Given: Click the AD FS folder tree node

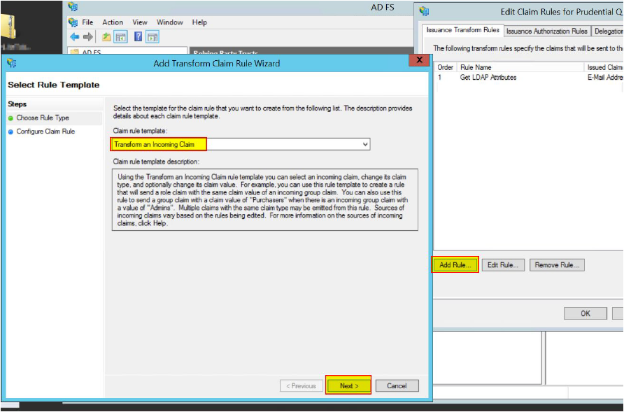Looking at the screenshot, I should 90,50.
